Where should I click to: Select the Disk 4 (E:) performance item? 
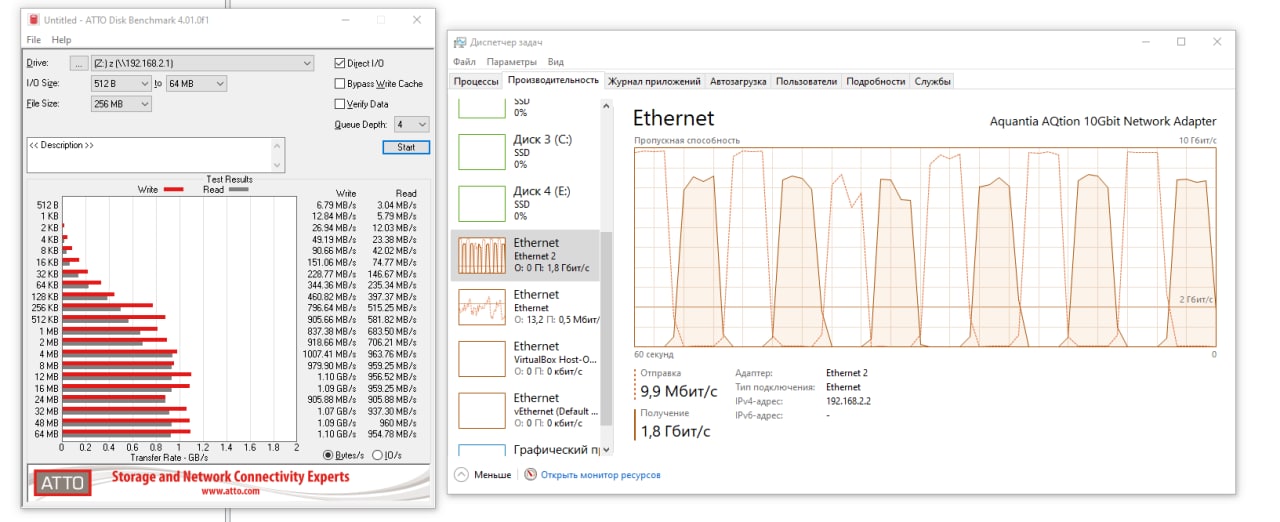pyautogui.click(x=525, y=203)
